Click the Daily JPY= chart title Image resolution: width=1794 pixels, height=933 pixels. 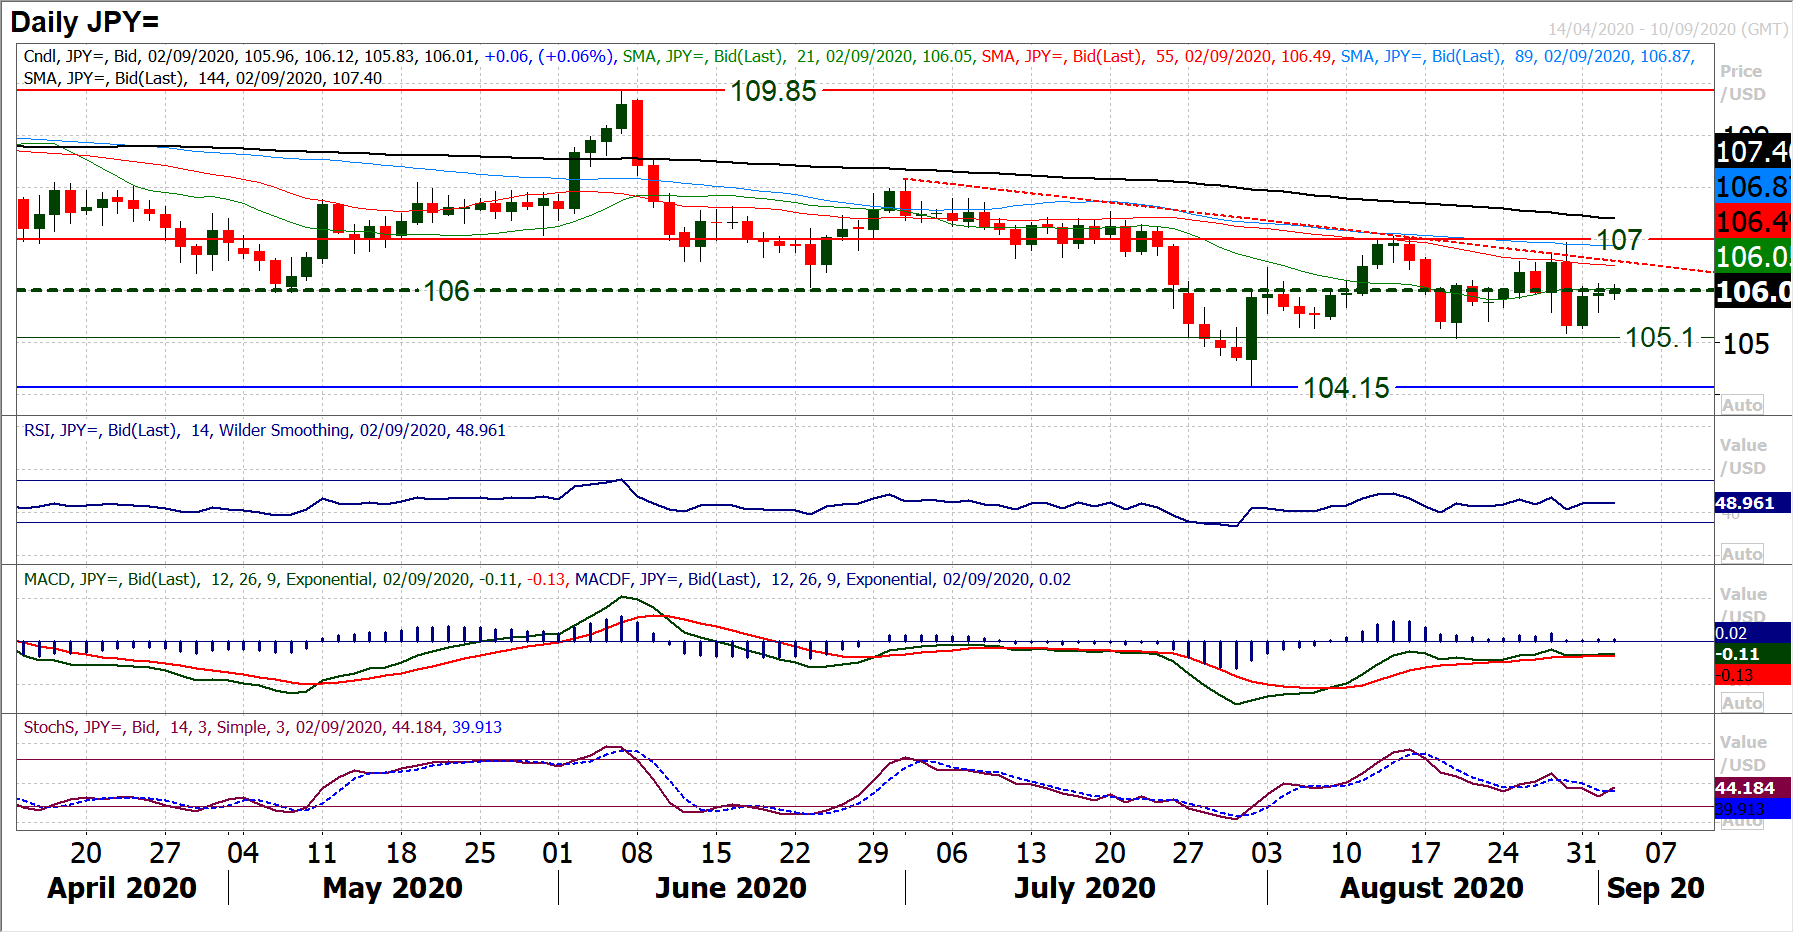click(85, 21)
